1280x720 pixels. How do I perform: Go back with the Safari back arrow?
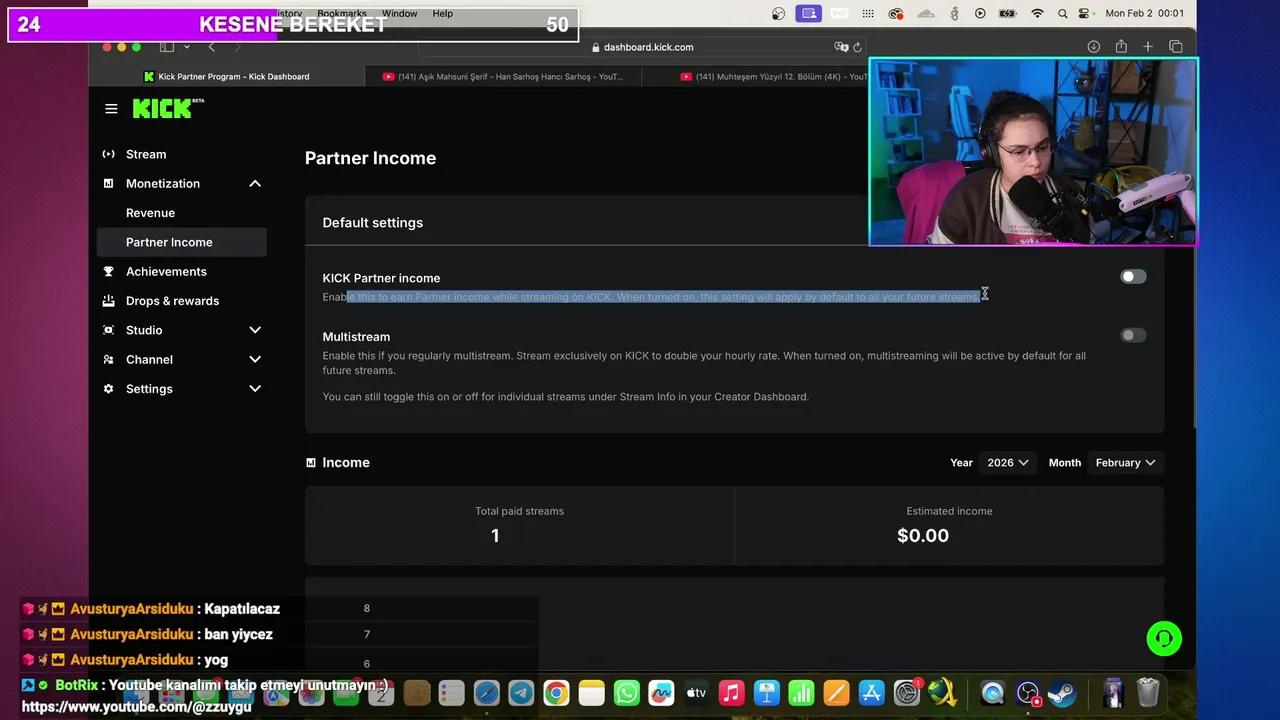click(x=211, y=47)
